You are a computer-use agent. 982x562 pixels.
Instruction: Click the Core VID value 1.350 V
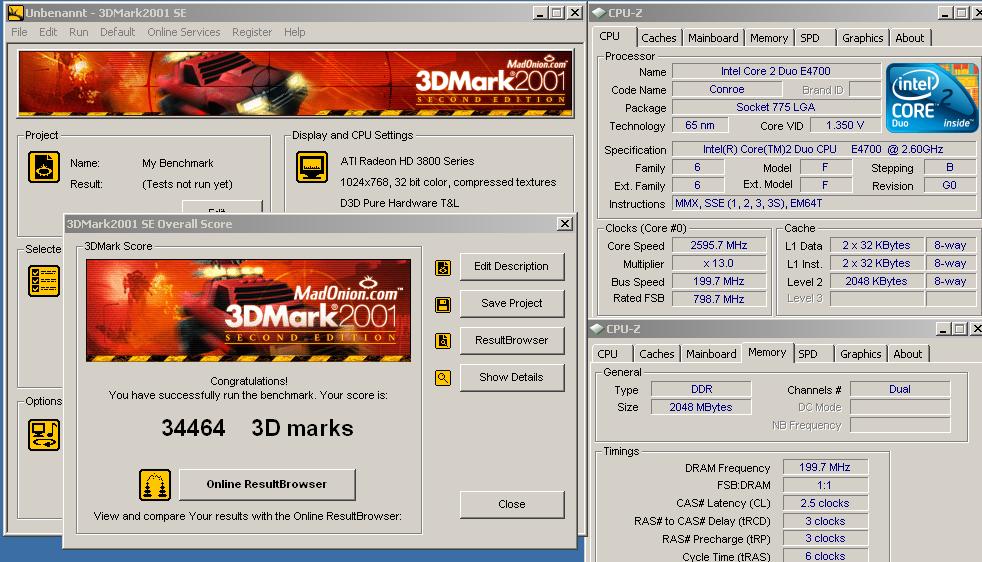[845, 125]
